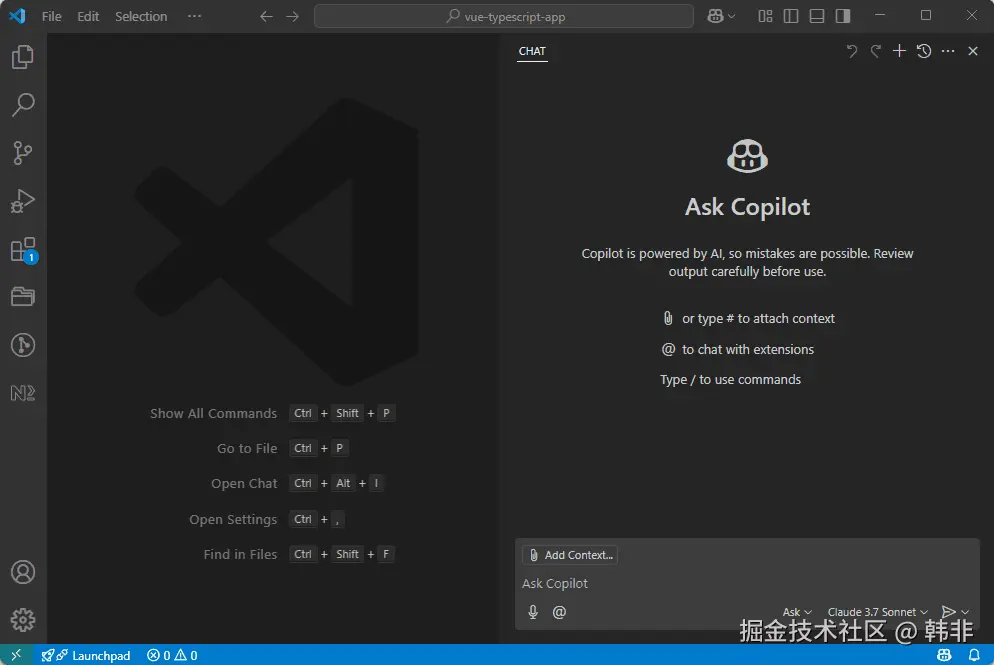Screen dimensions: 994x665
Task: Send the chat message
Action: (x=948, y=612)
